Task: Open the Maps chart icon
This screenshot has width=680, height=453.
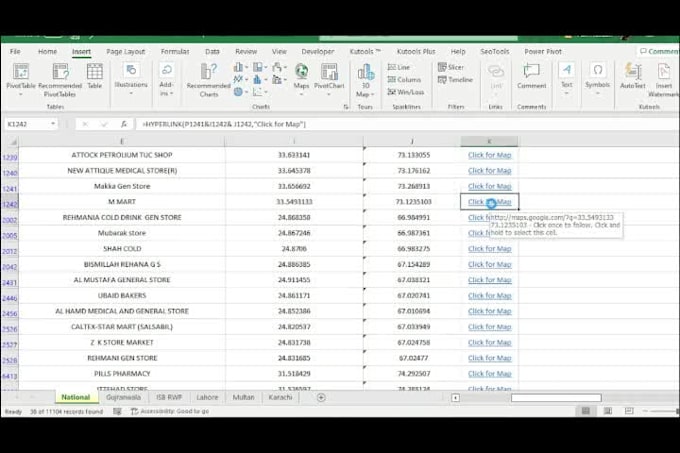Action: click(301, 76)
